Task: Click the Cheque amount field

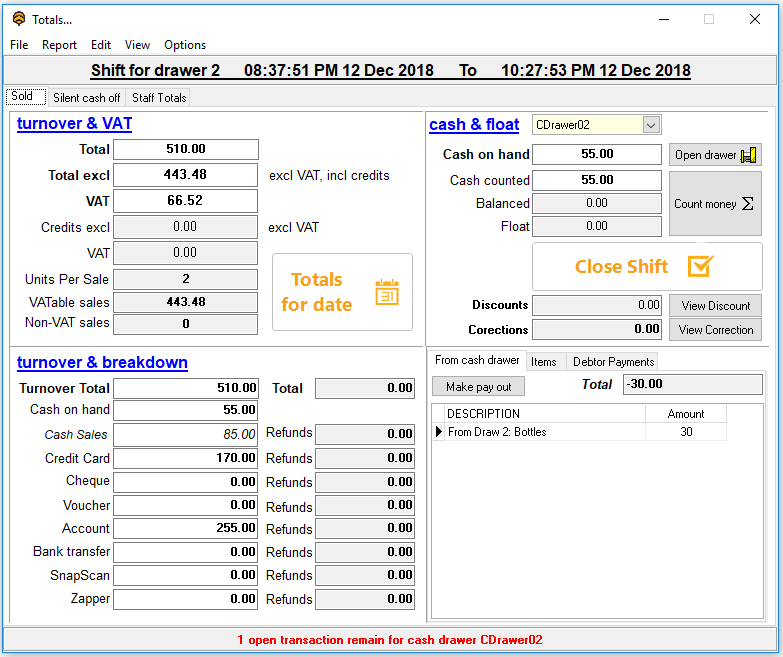Action: [x=185, y=482]
